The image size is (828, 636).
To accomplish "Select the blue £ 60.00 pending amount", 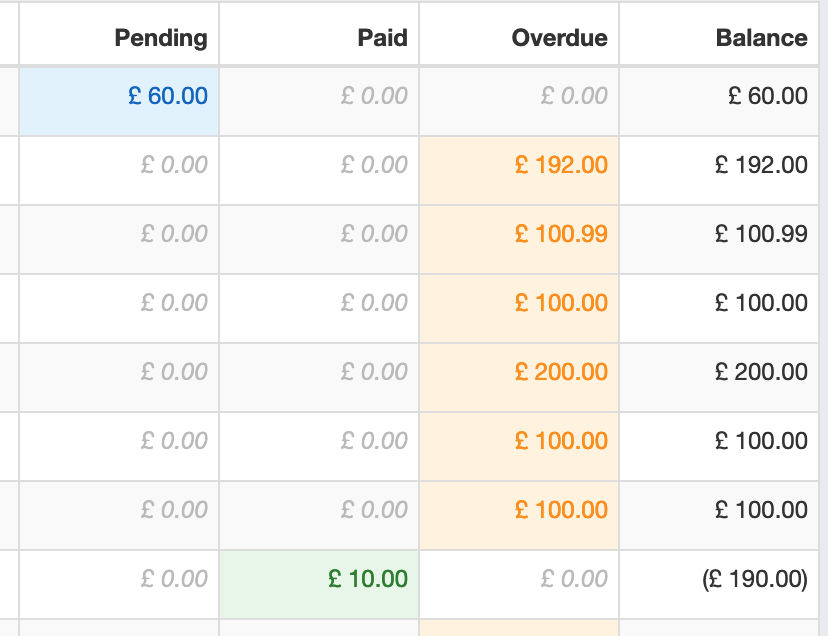I will point(168,96).
